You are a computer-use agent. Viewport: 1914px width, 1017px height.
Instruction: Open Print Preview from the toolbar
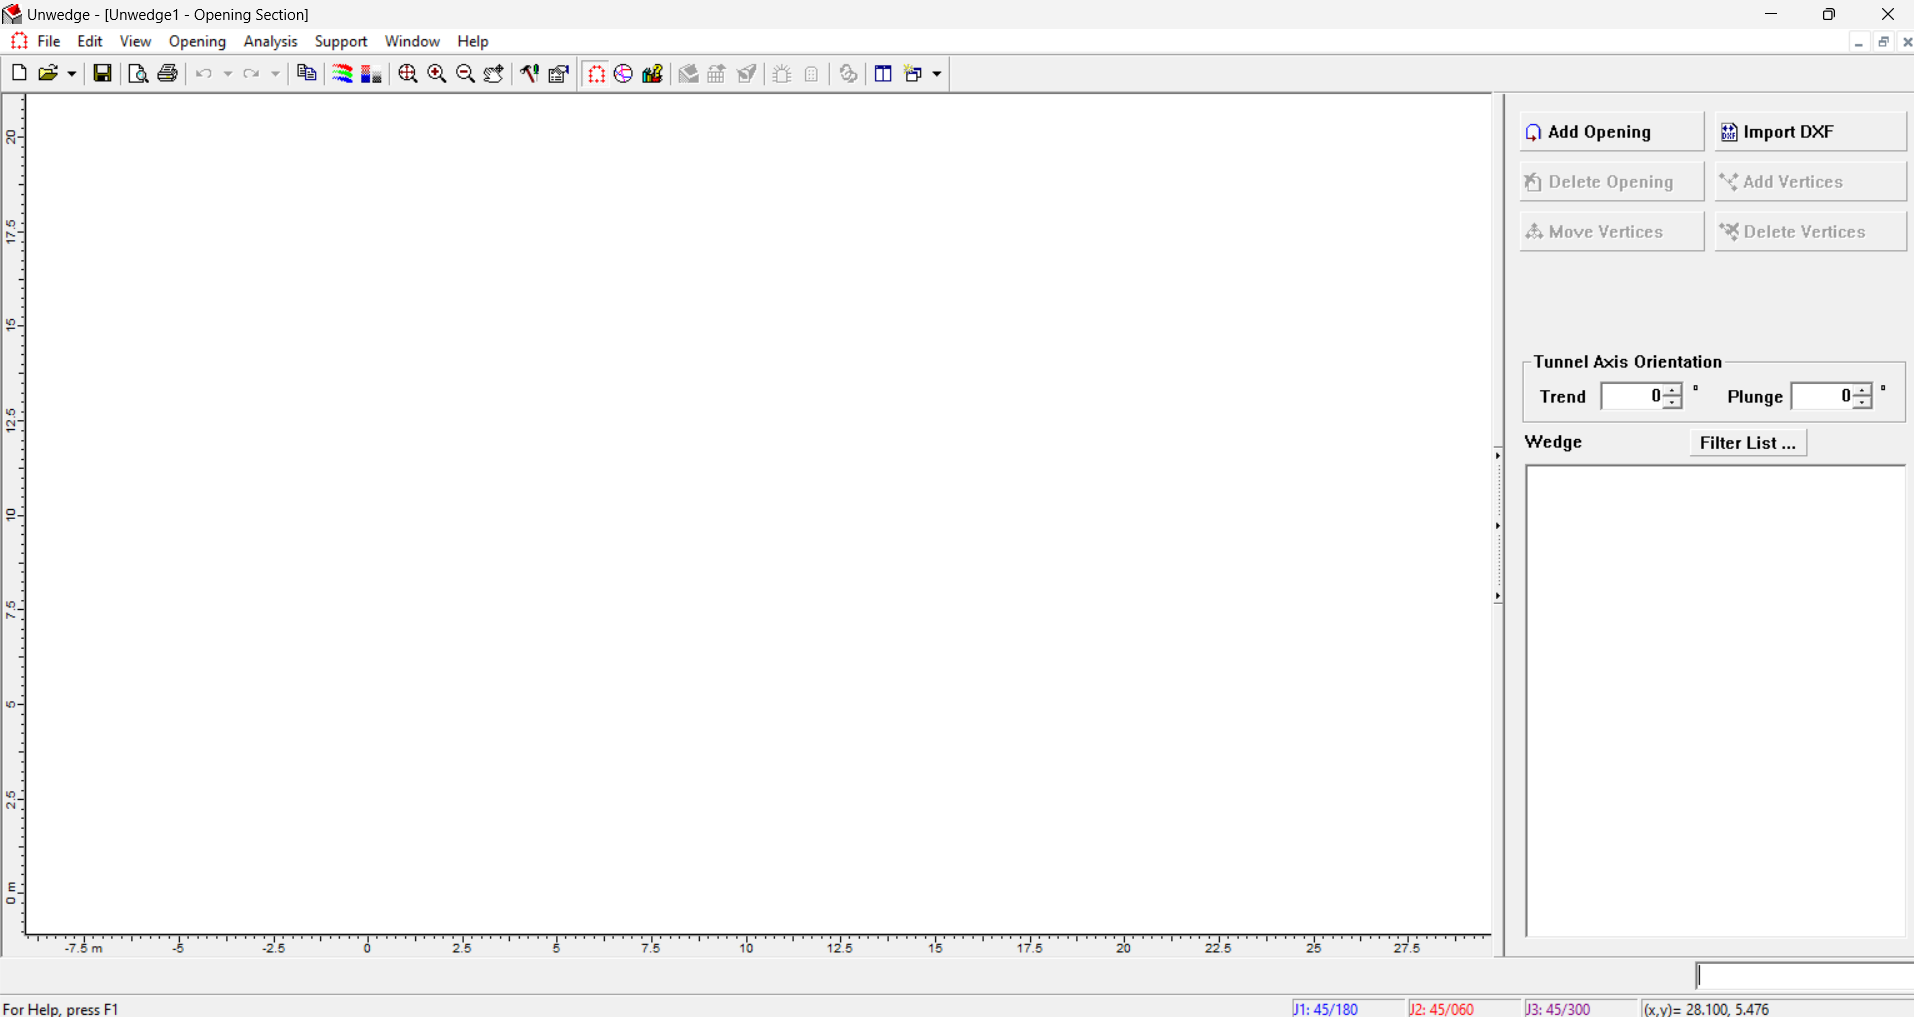pyautogui.click(x=138, y=73)
